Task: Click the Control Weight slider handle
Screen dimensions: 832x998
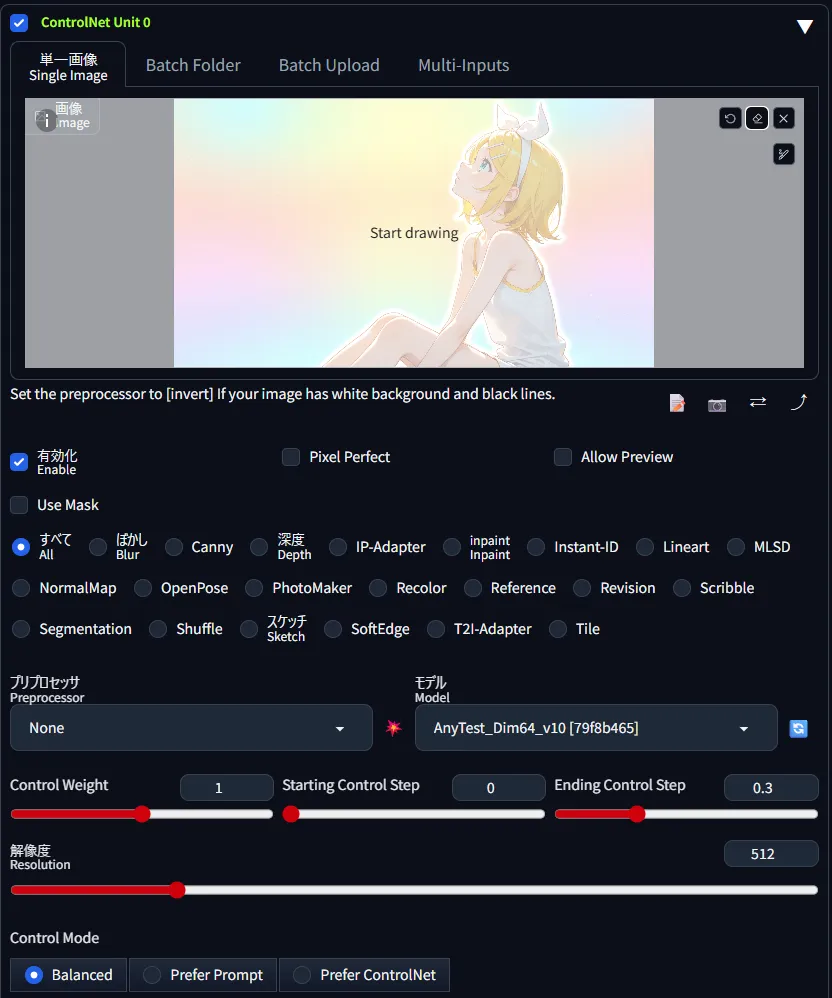Action: coord(142,814)
